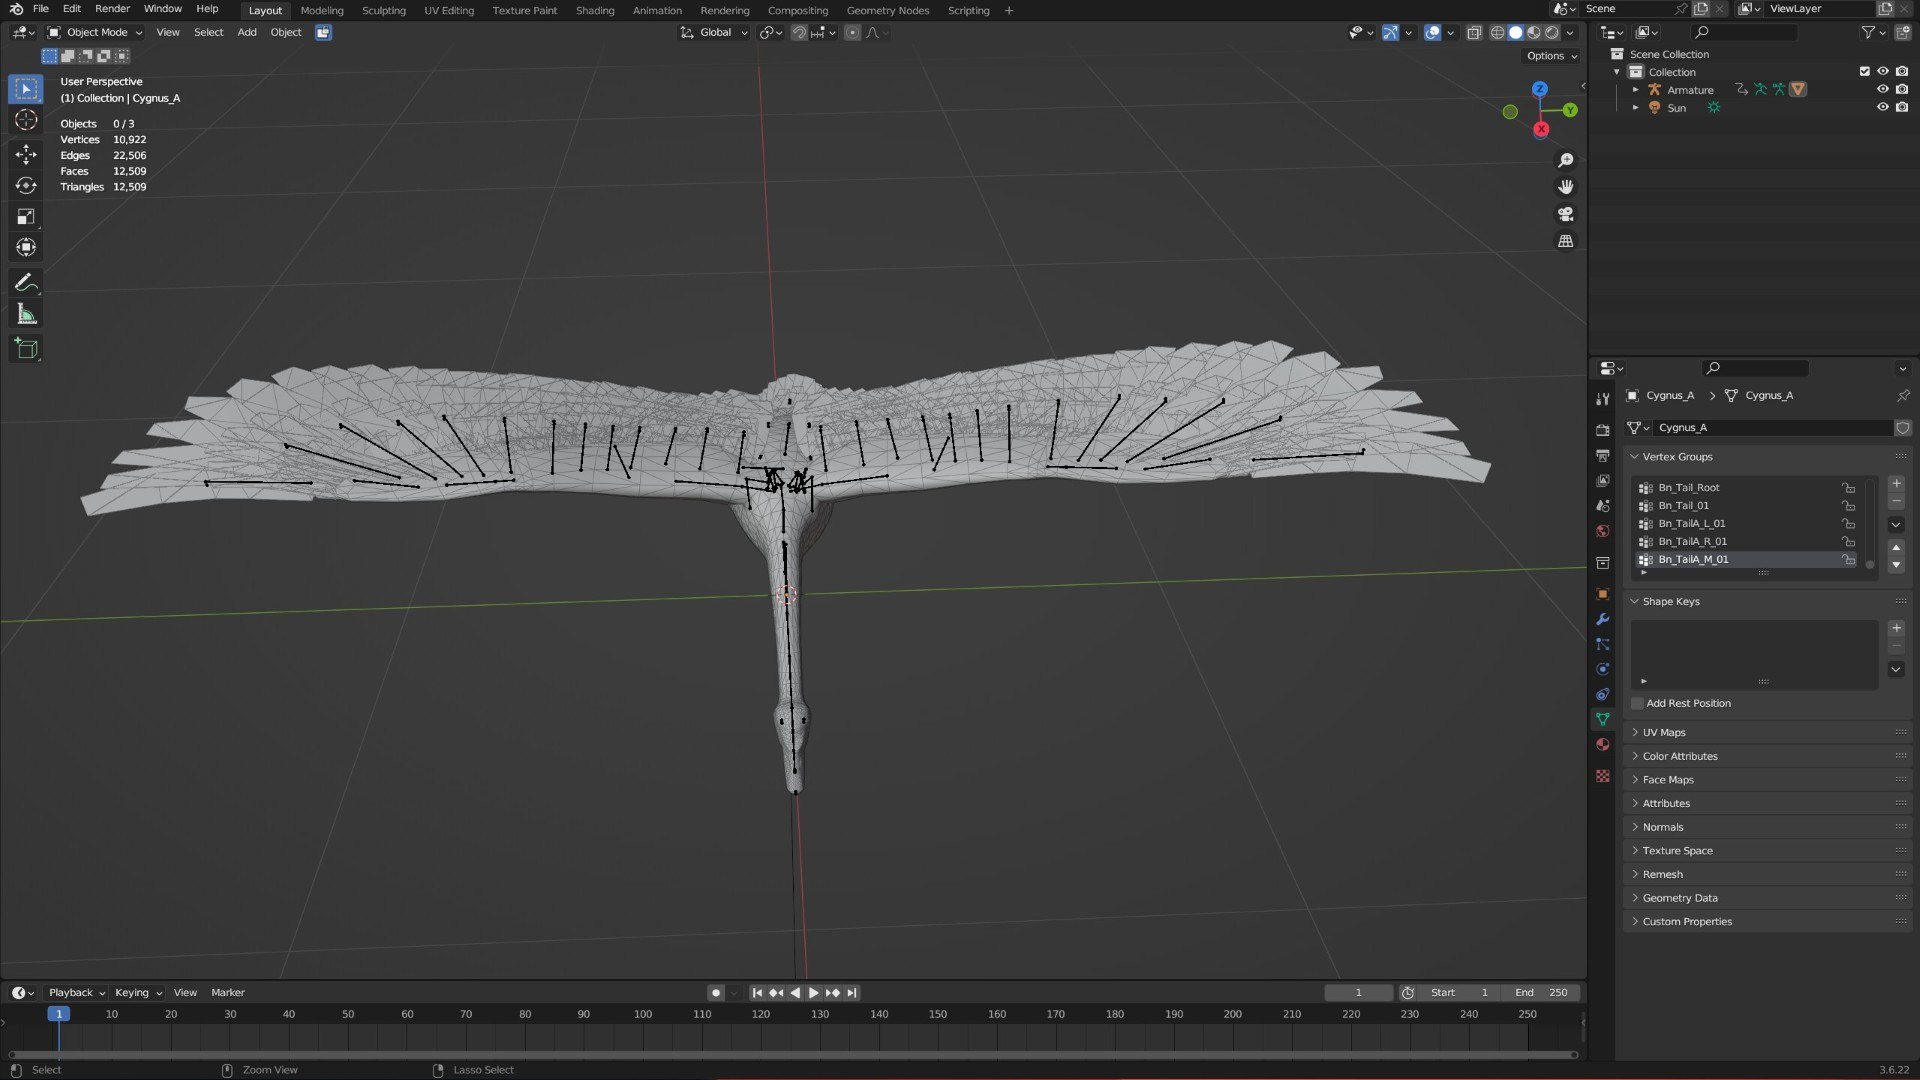Image resolution: width=1920 pixels, height=1080 pixels.
Task: Click the pan hand viewport icon
Action: click(x=1566, y=187)
